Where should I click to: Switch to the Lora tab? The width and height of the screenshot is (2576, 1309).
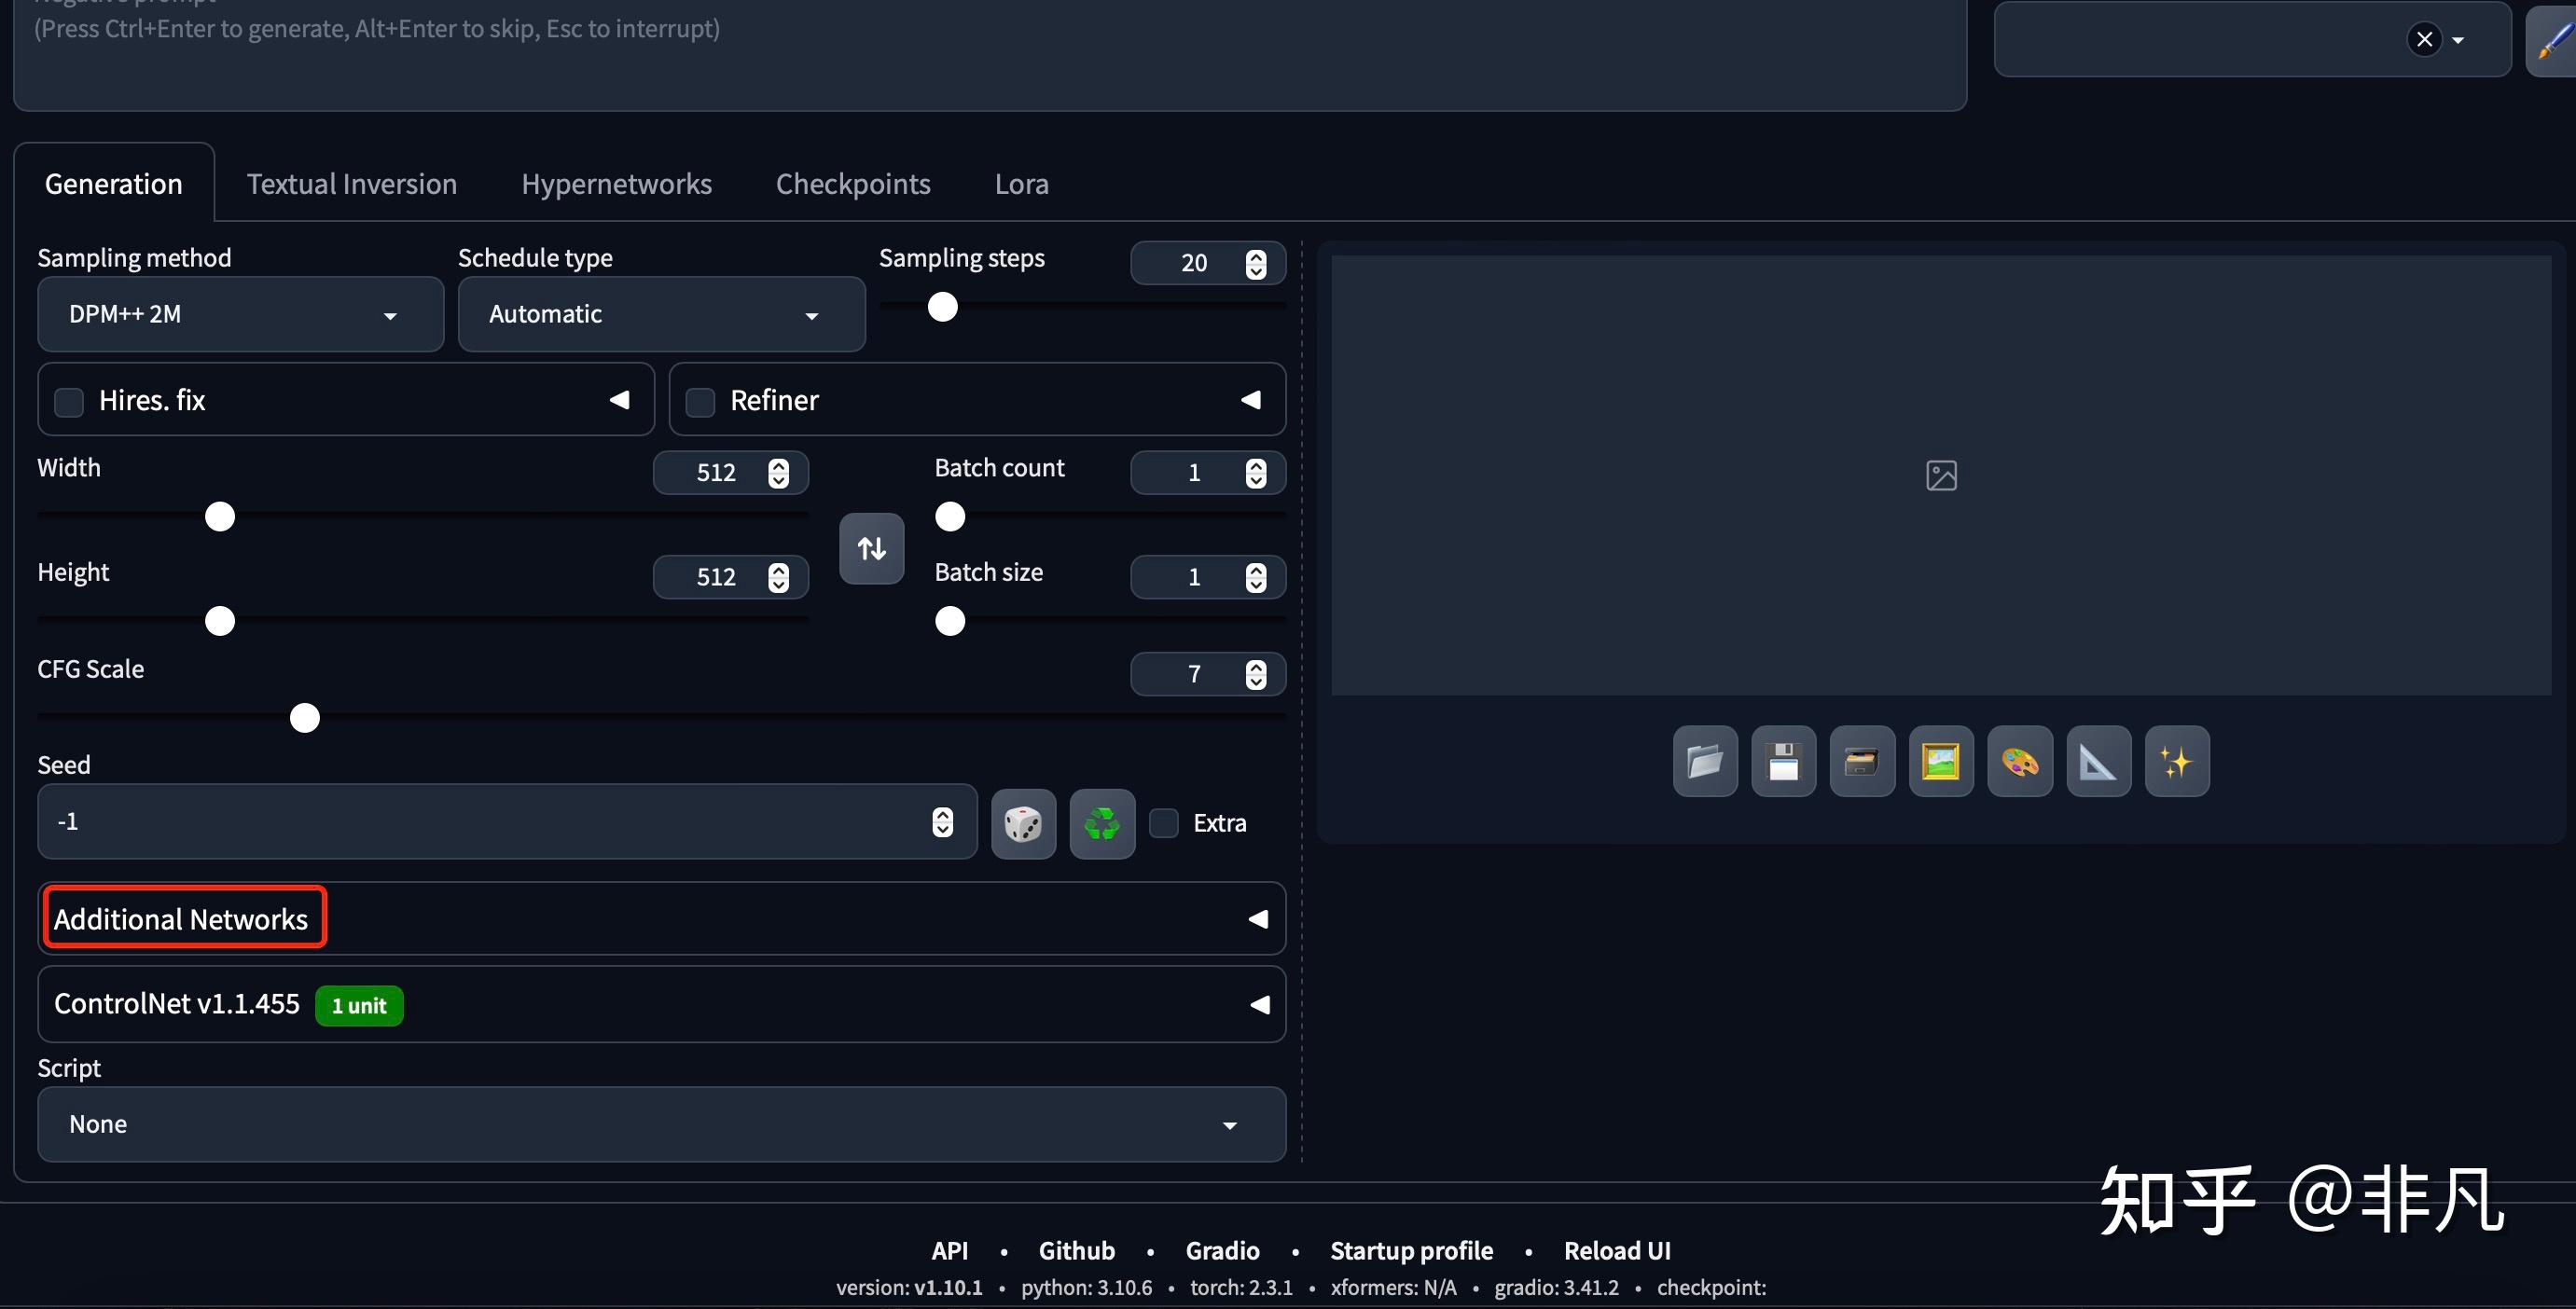[1021, 184]
